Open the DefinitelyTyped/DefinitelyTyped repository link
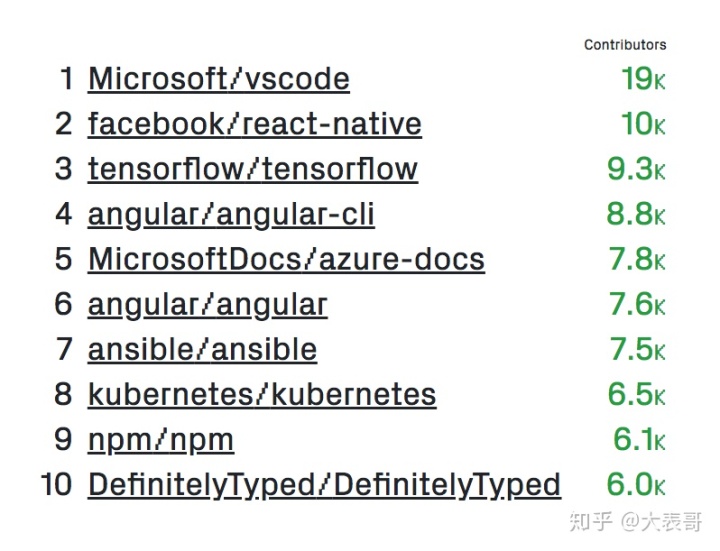 click(x=325, y=485)
